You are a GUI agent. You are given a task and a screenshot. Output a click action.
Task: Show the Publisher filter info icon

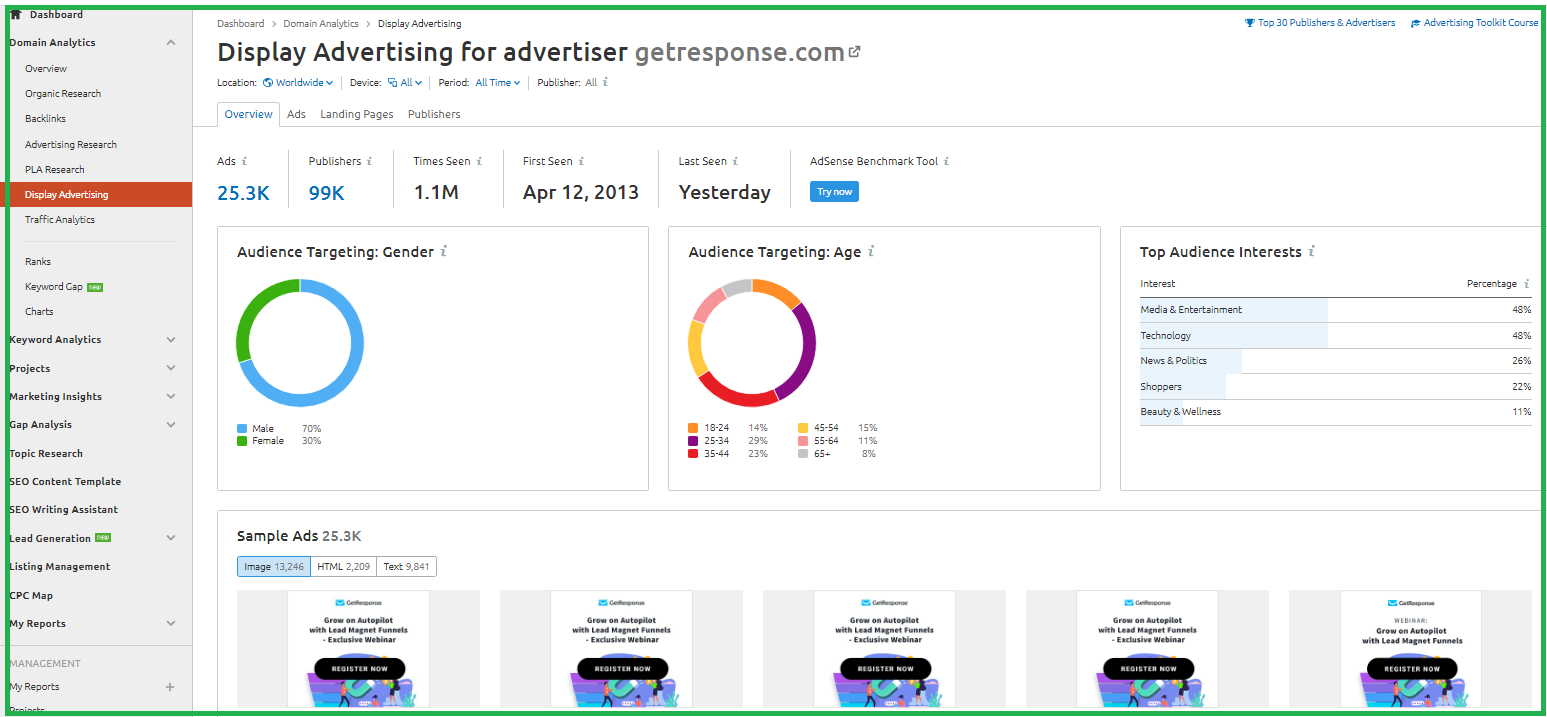(606, 83)
